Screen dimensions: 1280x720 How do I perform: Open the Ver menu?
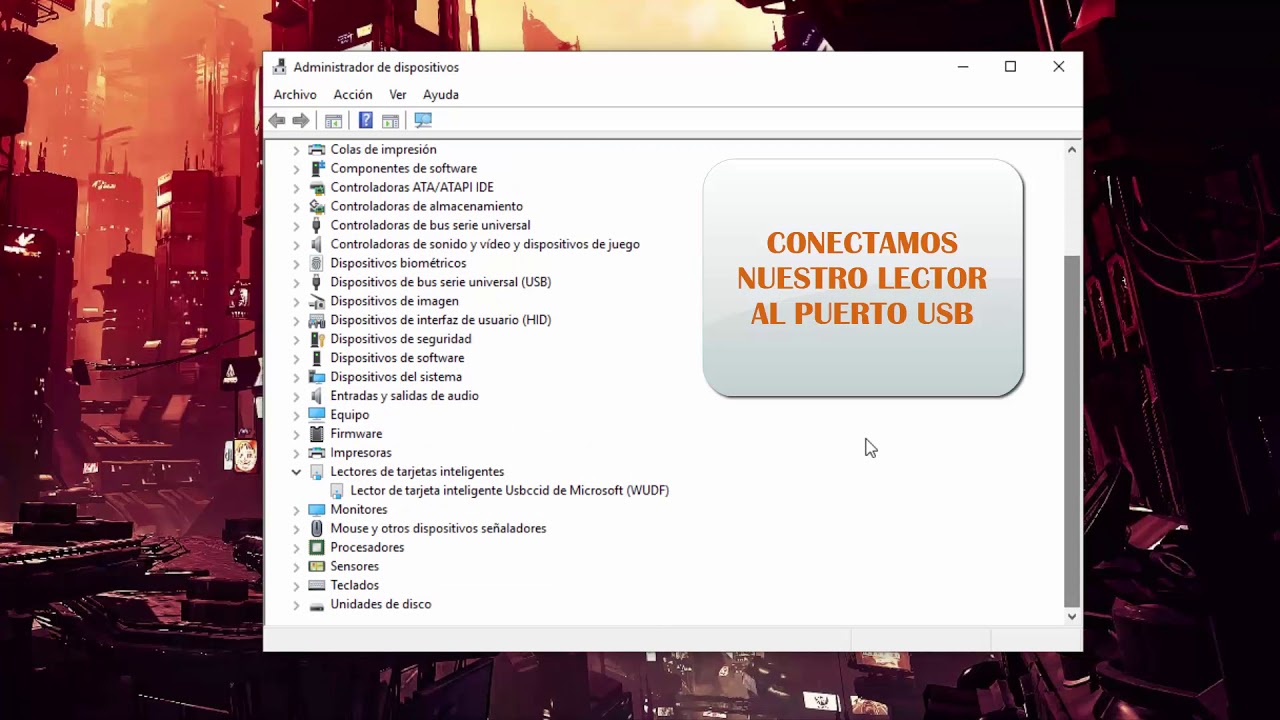[x=398, y=94]
